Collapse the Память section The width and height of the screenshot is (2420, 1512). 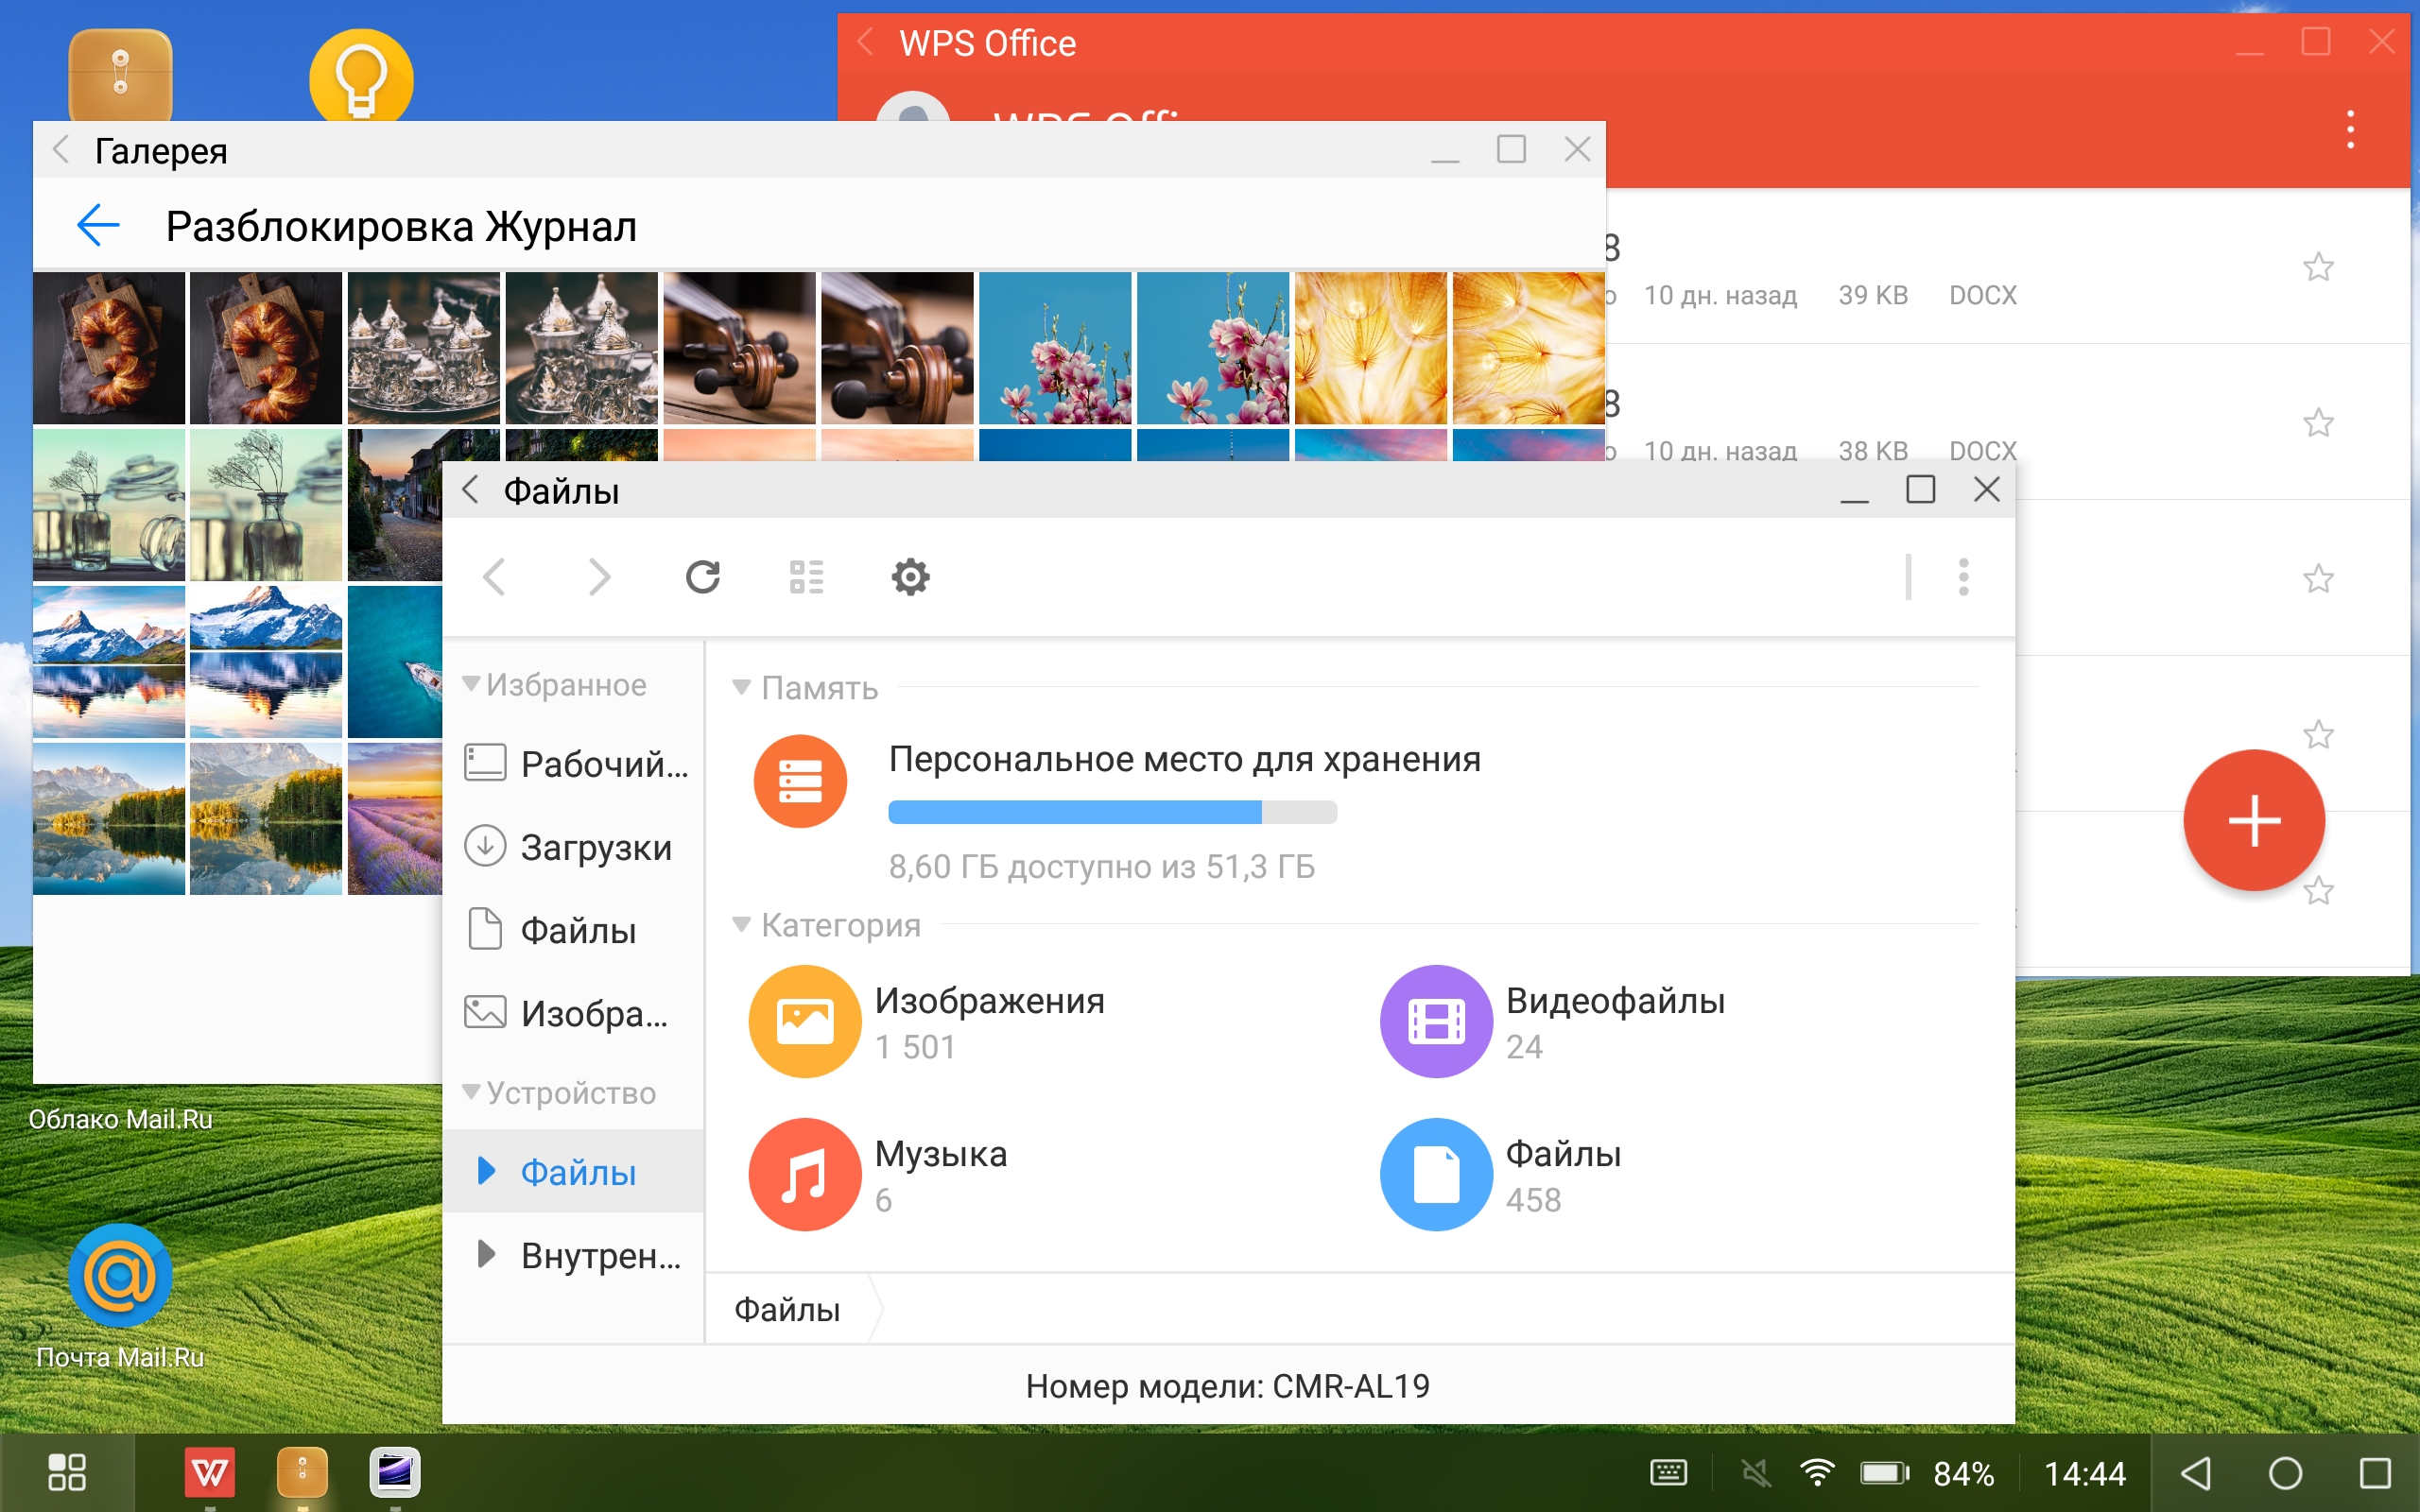coord(741,687)
